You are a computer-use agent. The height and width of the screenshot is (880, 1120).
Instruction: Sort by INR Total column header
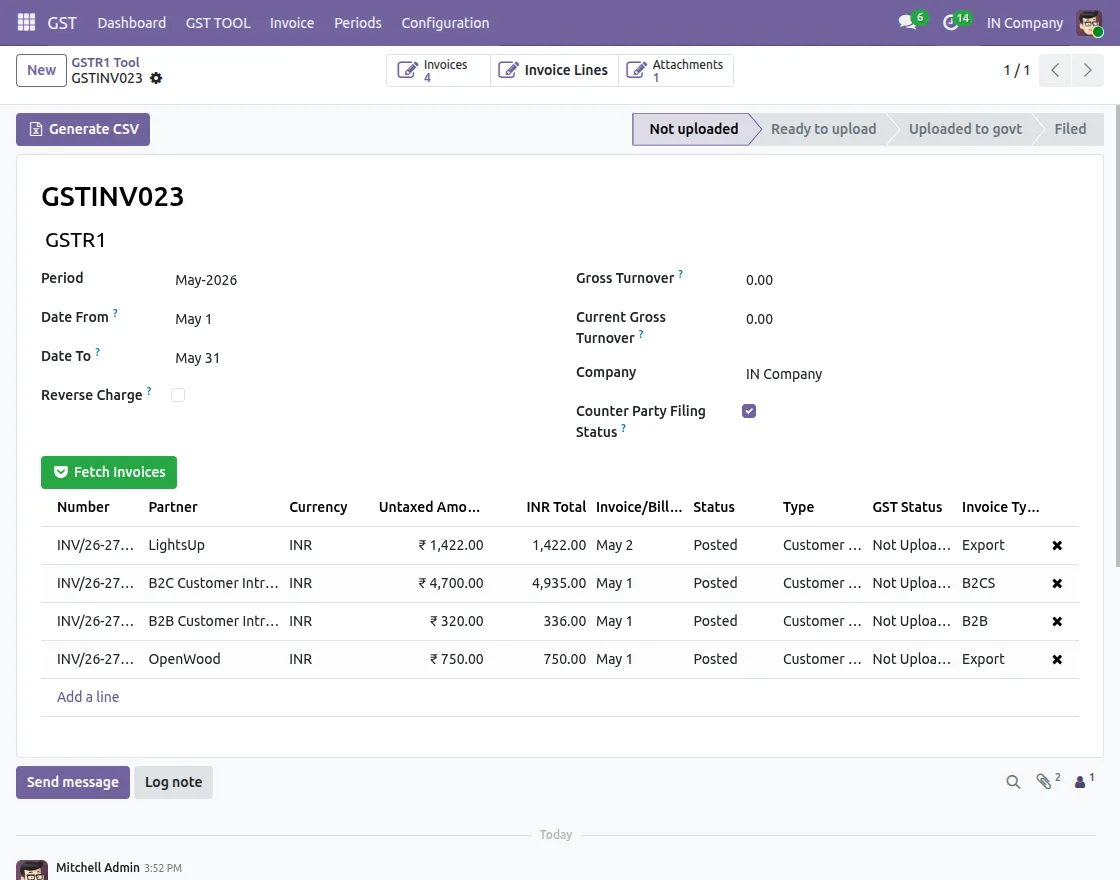(556, 507)
